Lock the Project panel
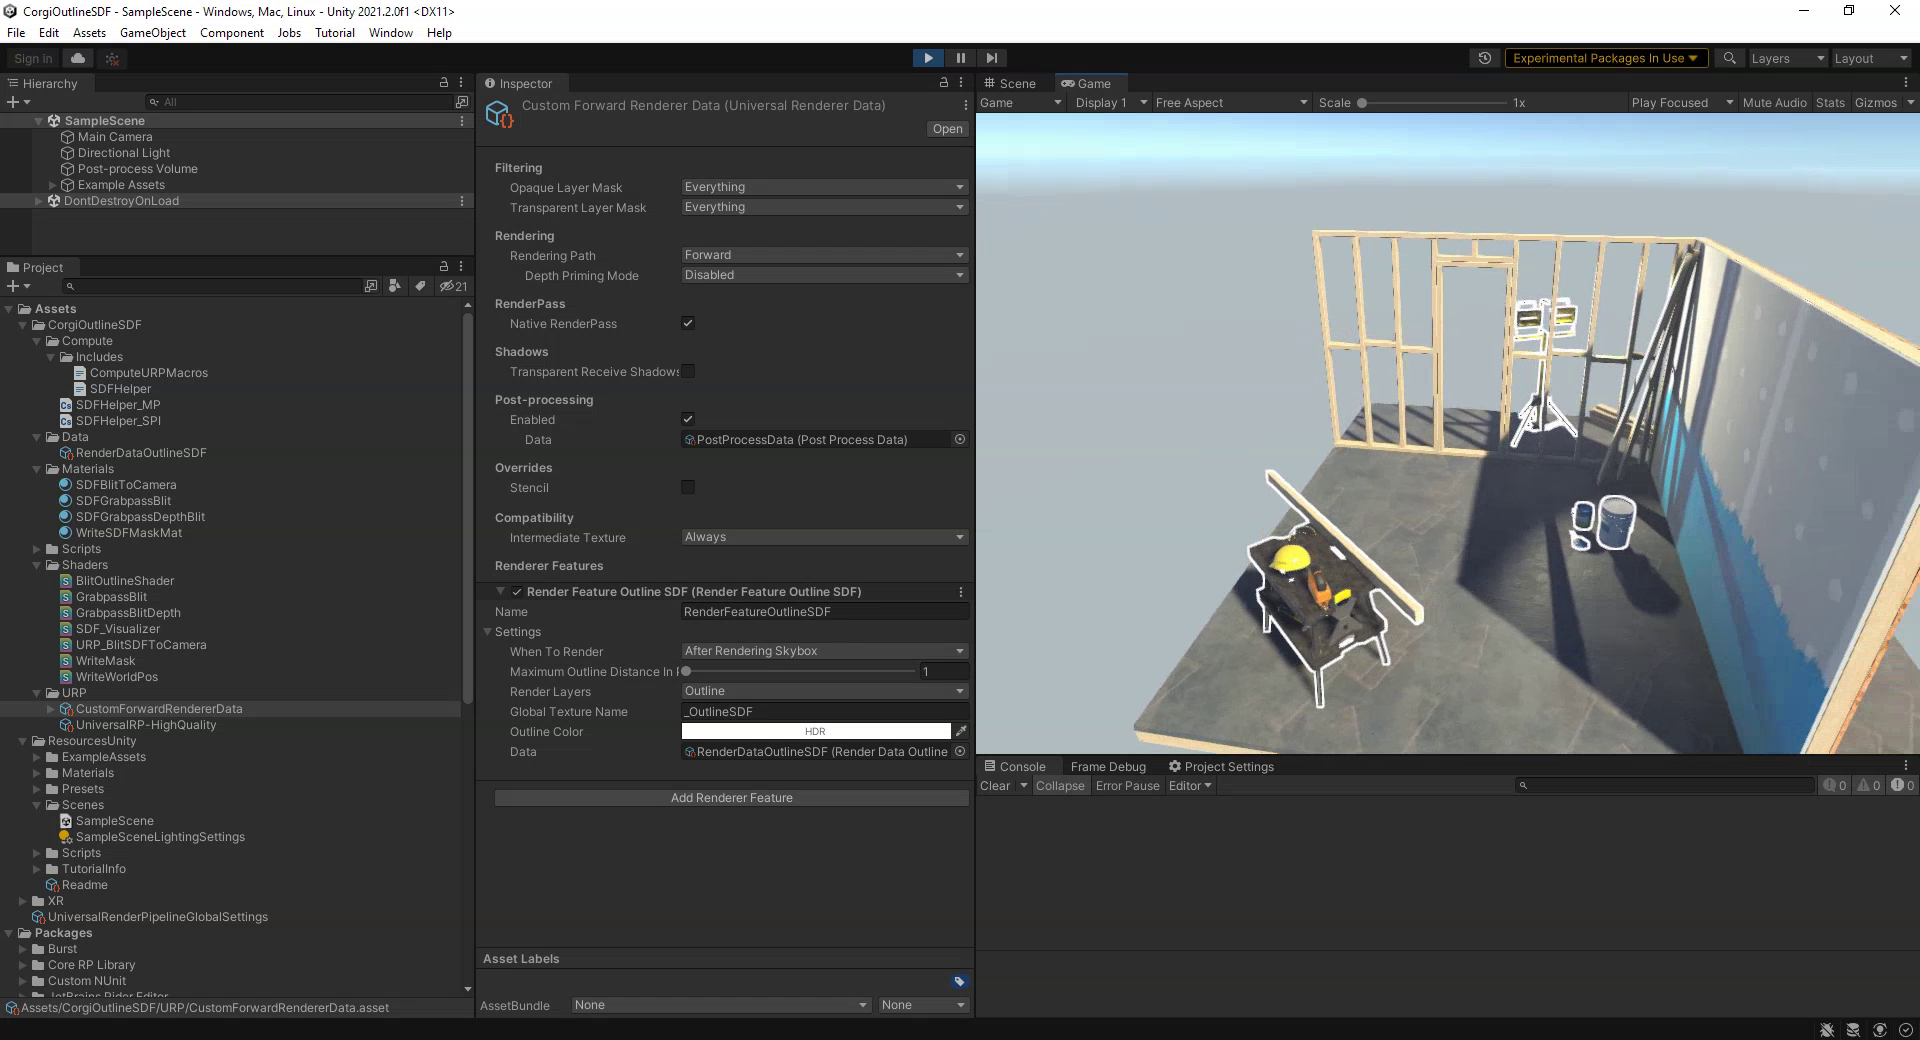The height and width of the screenshot is (1040, 1920). (x=444, y=267)
